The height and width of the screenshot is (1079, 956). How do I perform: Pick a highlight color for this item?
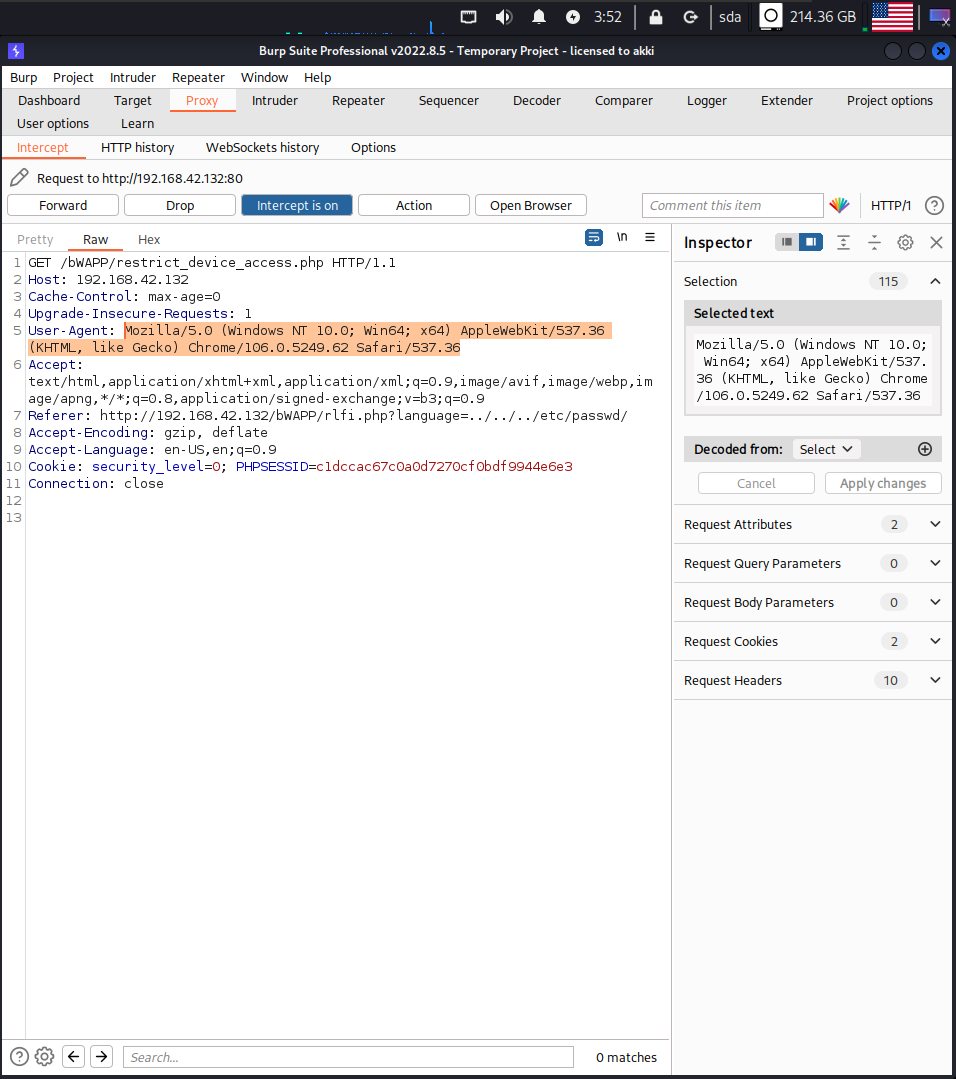click(839, 205)
